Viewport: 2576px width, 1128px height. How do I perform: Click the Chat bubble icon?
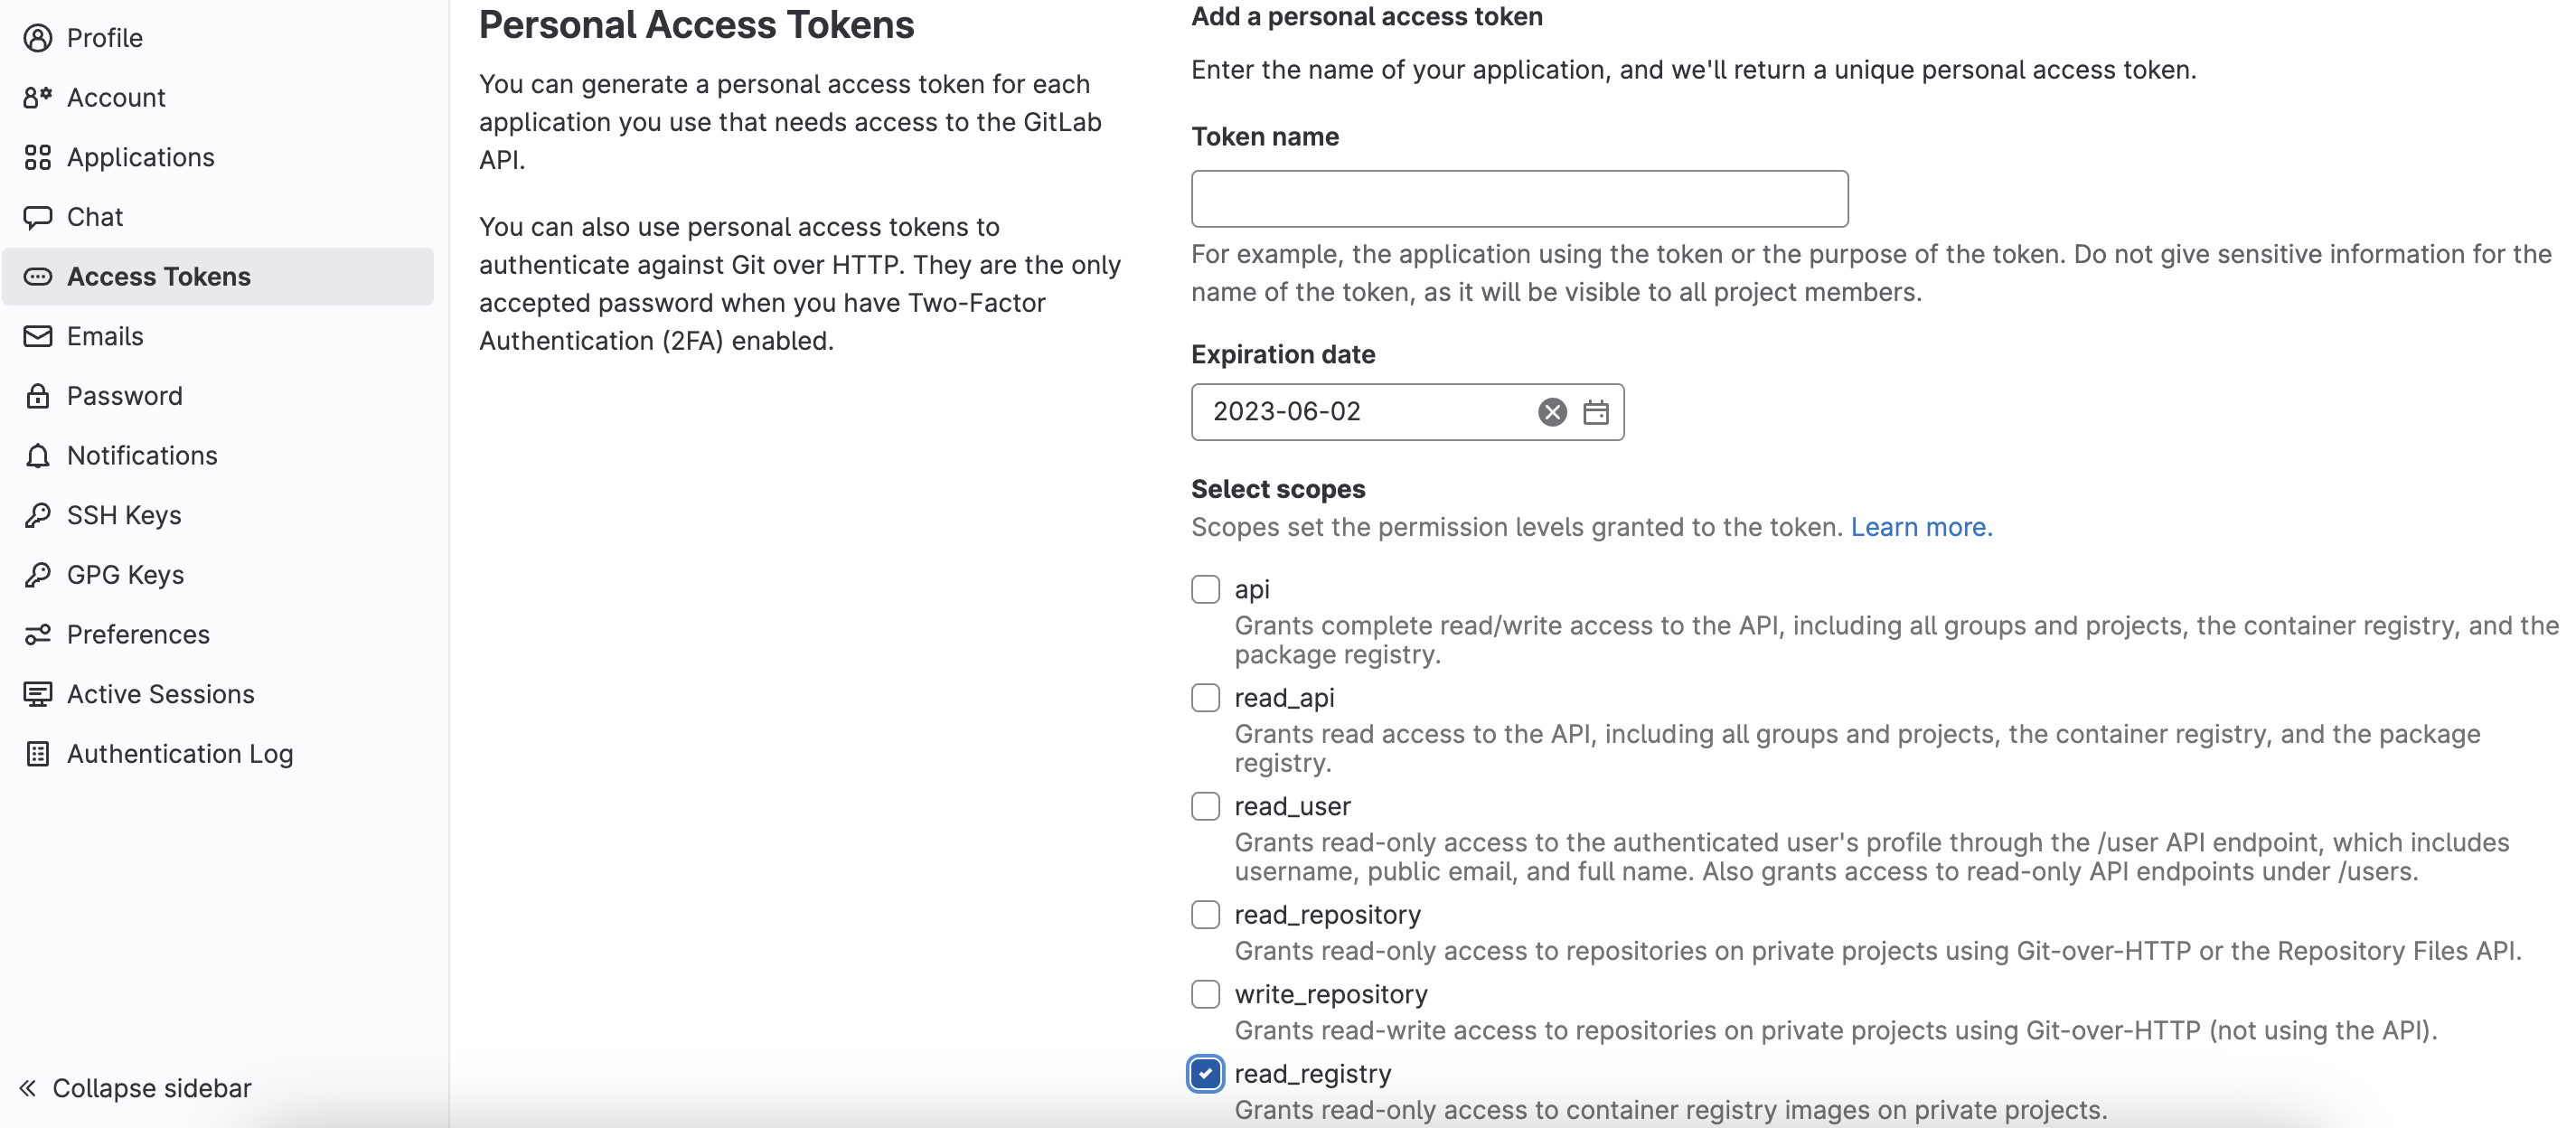click(x=37, y=217)
